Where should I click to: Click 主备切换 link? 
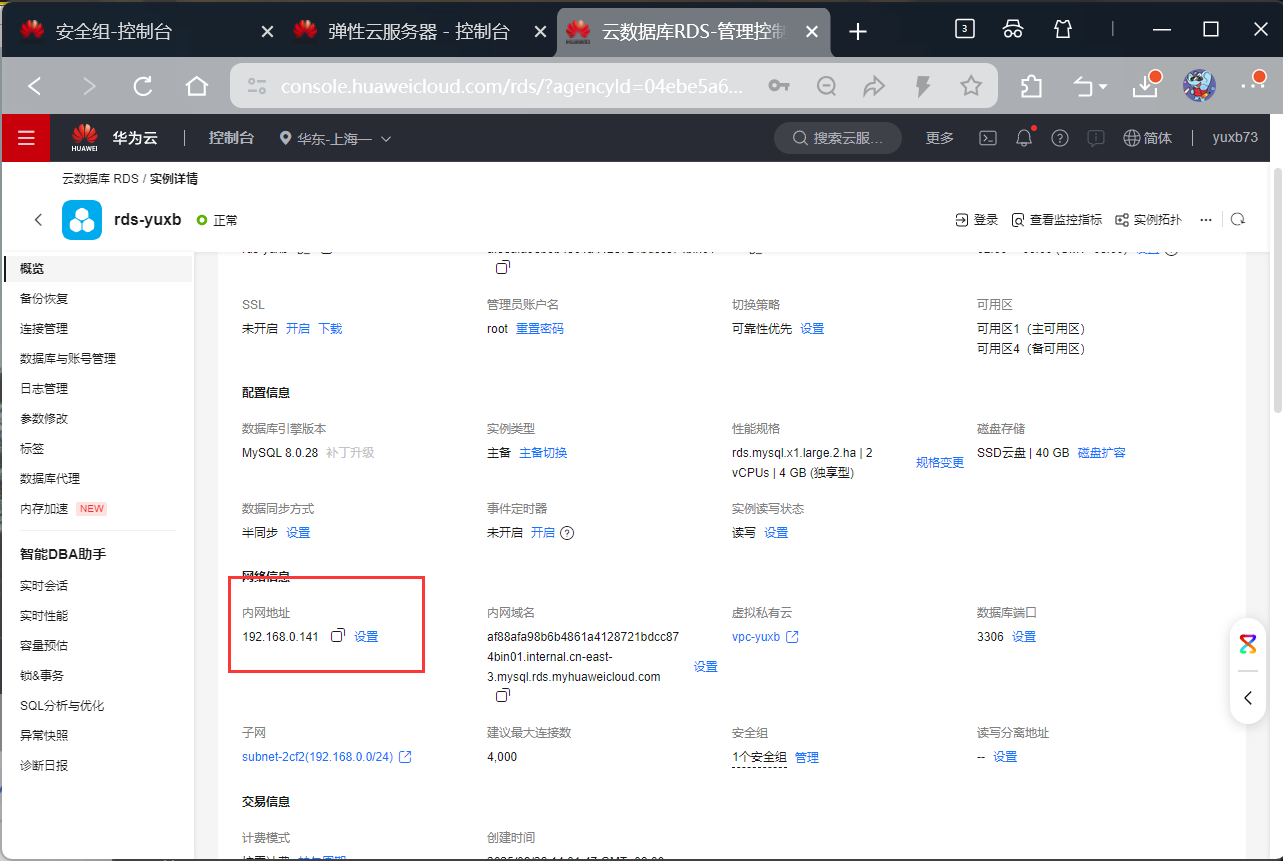coord(543,452)
